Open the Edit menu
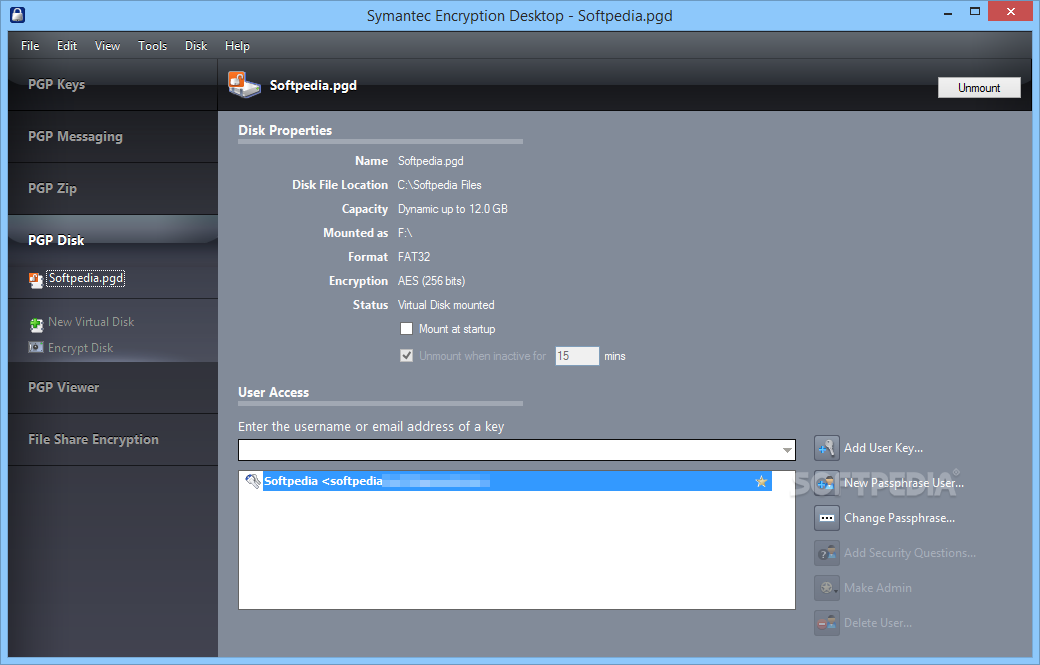 coord(67,46)
